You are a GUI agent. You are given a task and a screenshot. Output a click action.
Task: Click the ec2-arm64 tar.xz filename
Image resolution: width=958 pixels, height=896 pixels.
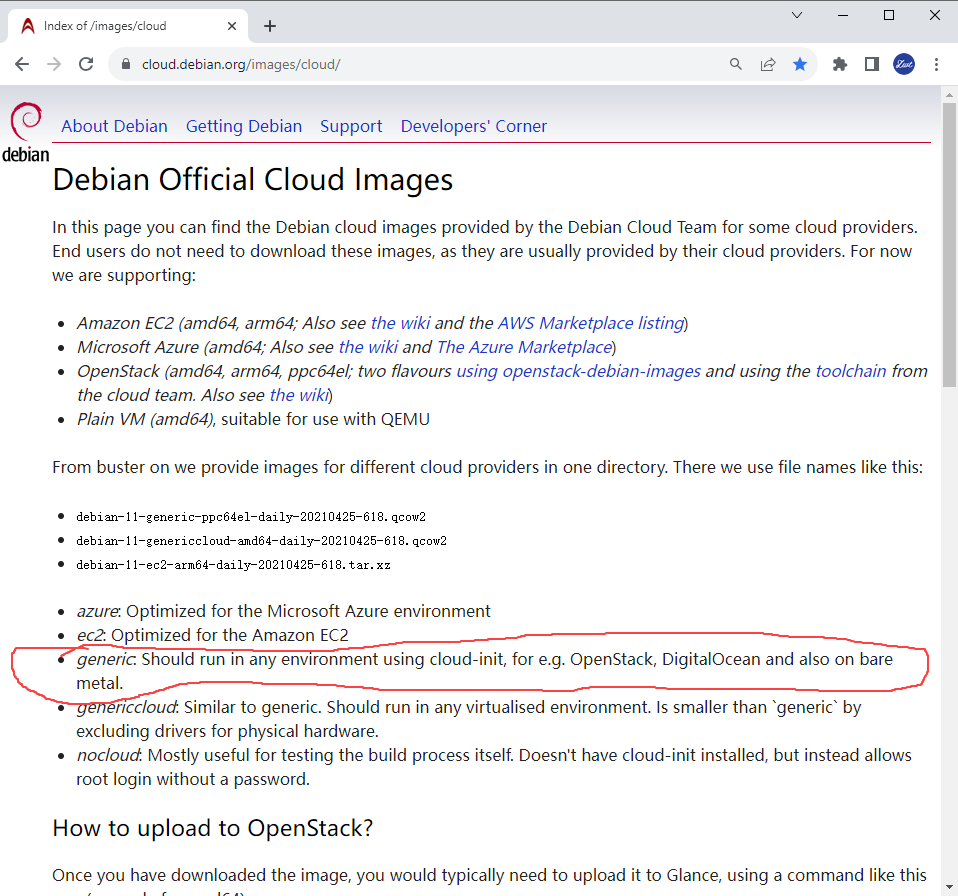coord(233,565)
